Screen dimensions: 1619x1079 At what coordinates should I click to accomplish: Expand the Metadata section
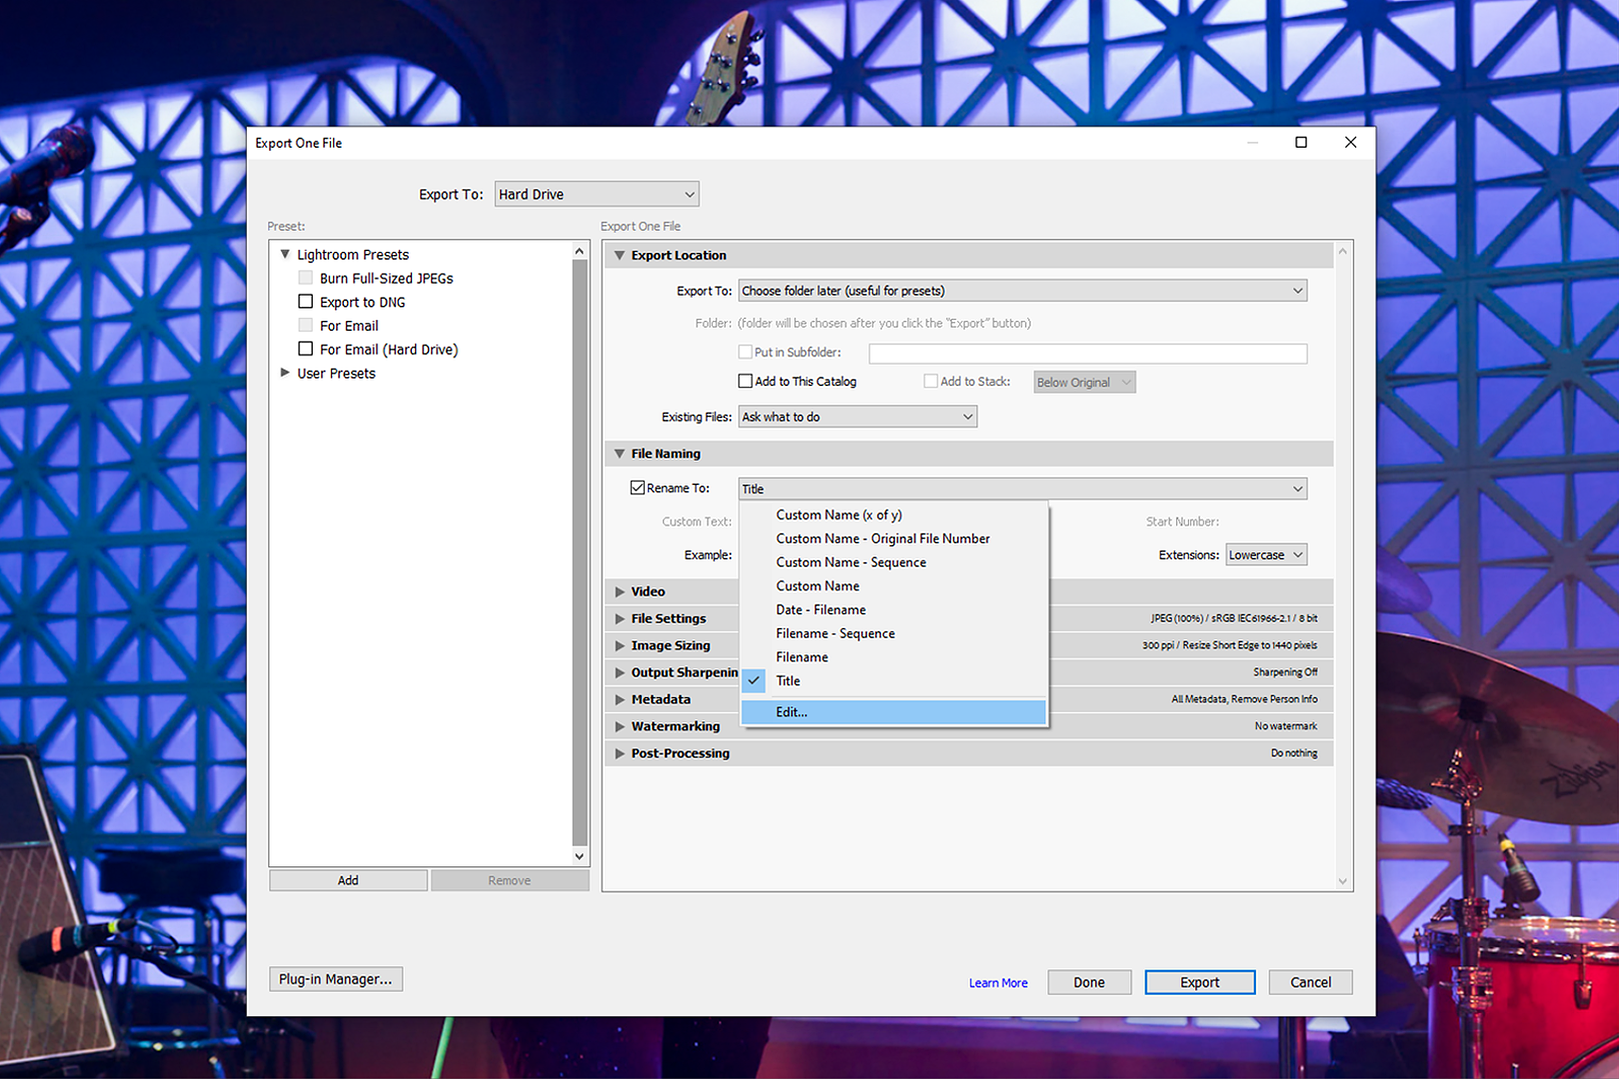(x=620, y=700)
